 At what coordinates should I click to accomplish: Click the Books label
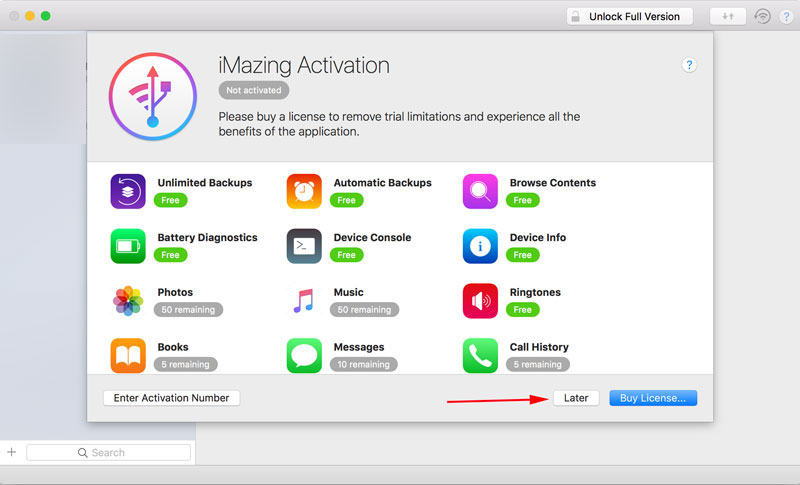[173, 347]
